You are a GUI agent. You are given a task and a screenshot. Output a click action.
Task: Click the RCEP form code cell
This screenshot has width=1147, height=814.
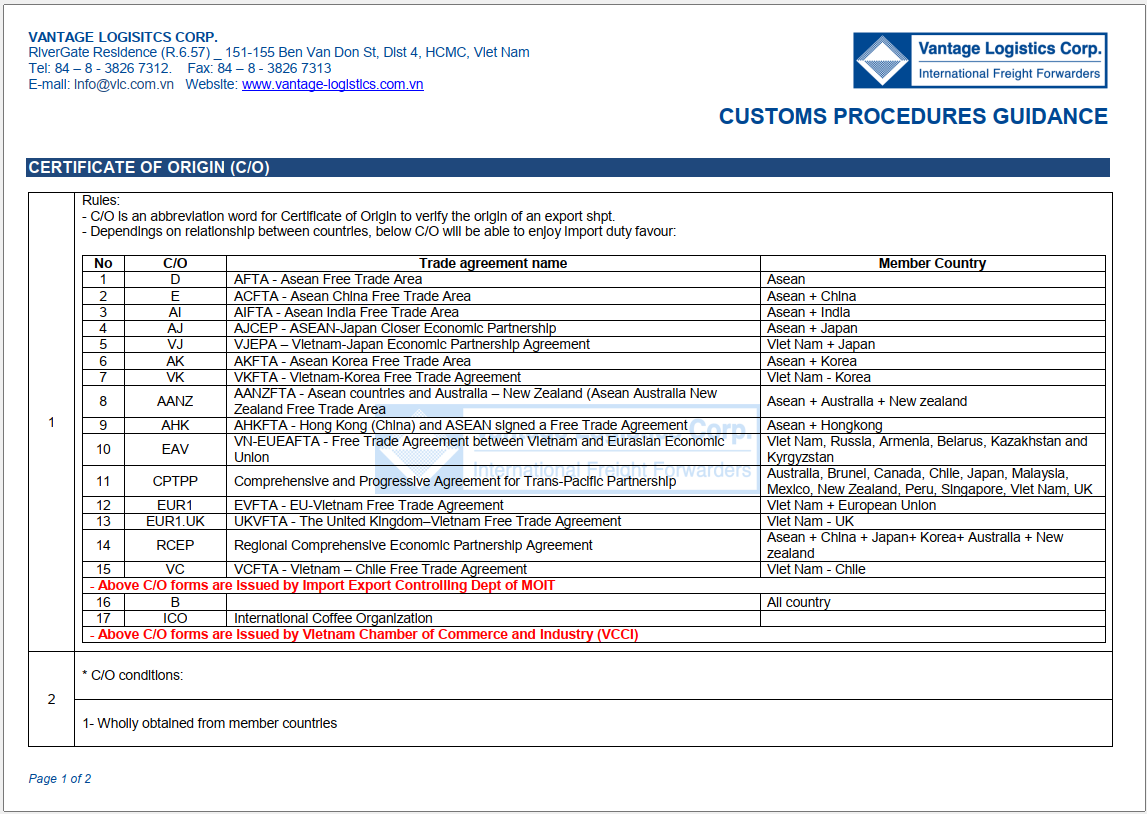coord(175,545)
